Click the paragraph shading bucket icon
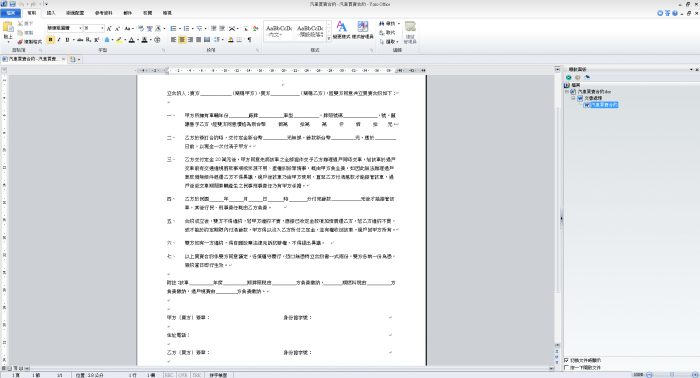The width and height of the screenshot is (700, 378). coord(231,40)
